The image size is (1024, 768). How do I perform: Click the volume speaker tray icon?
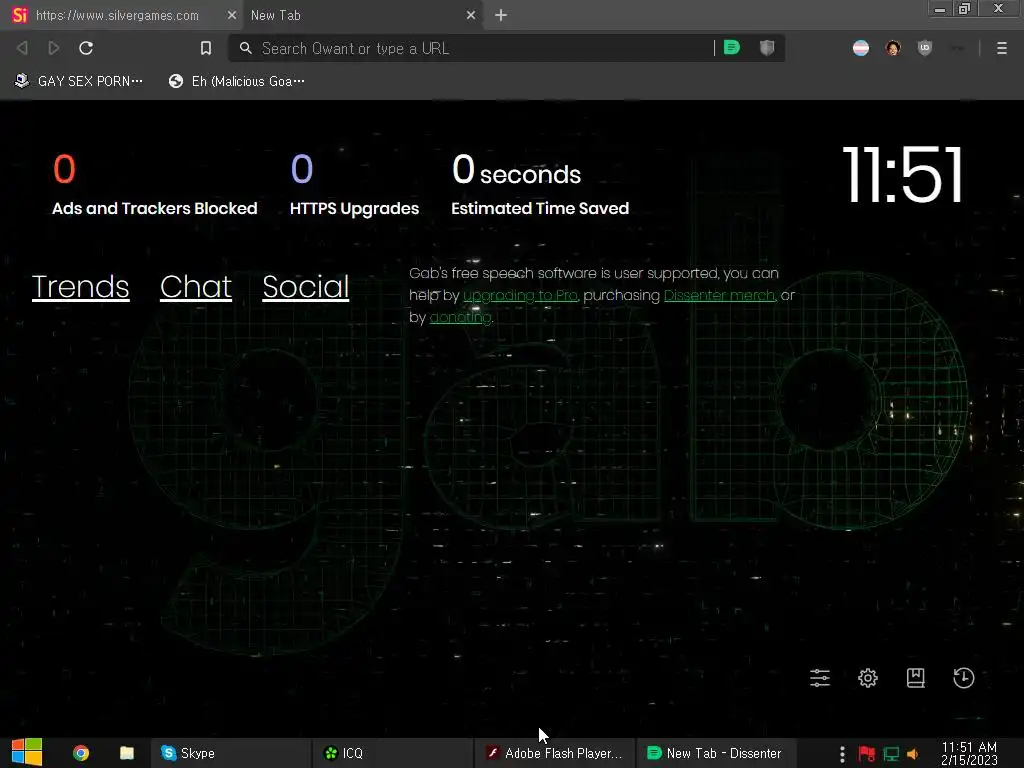[x=912, y=754]
